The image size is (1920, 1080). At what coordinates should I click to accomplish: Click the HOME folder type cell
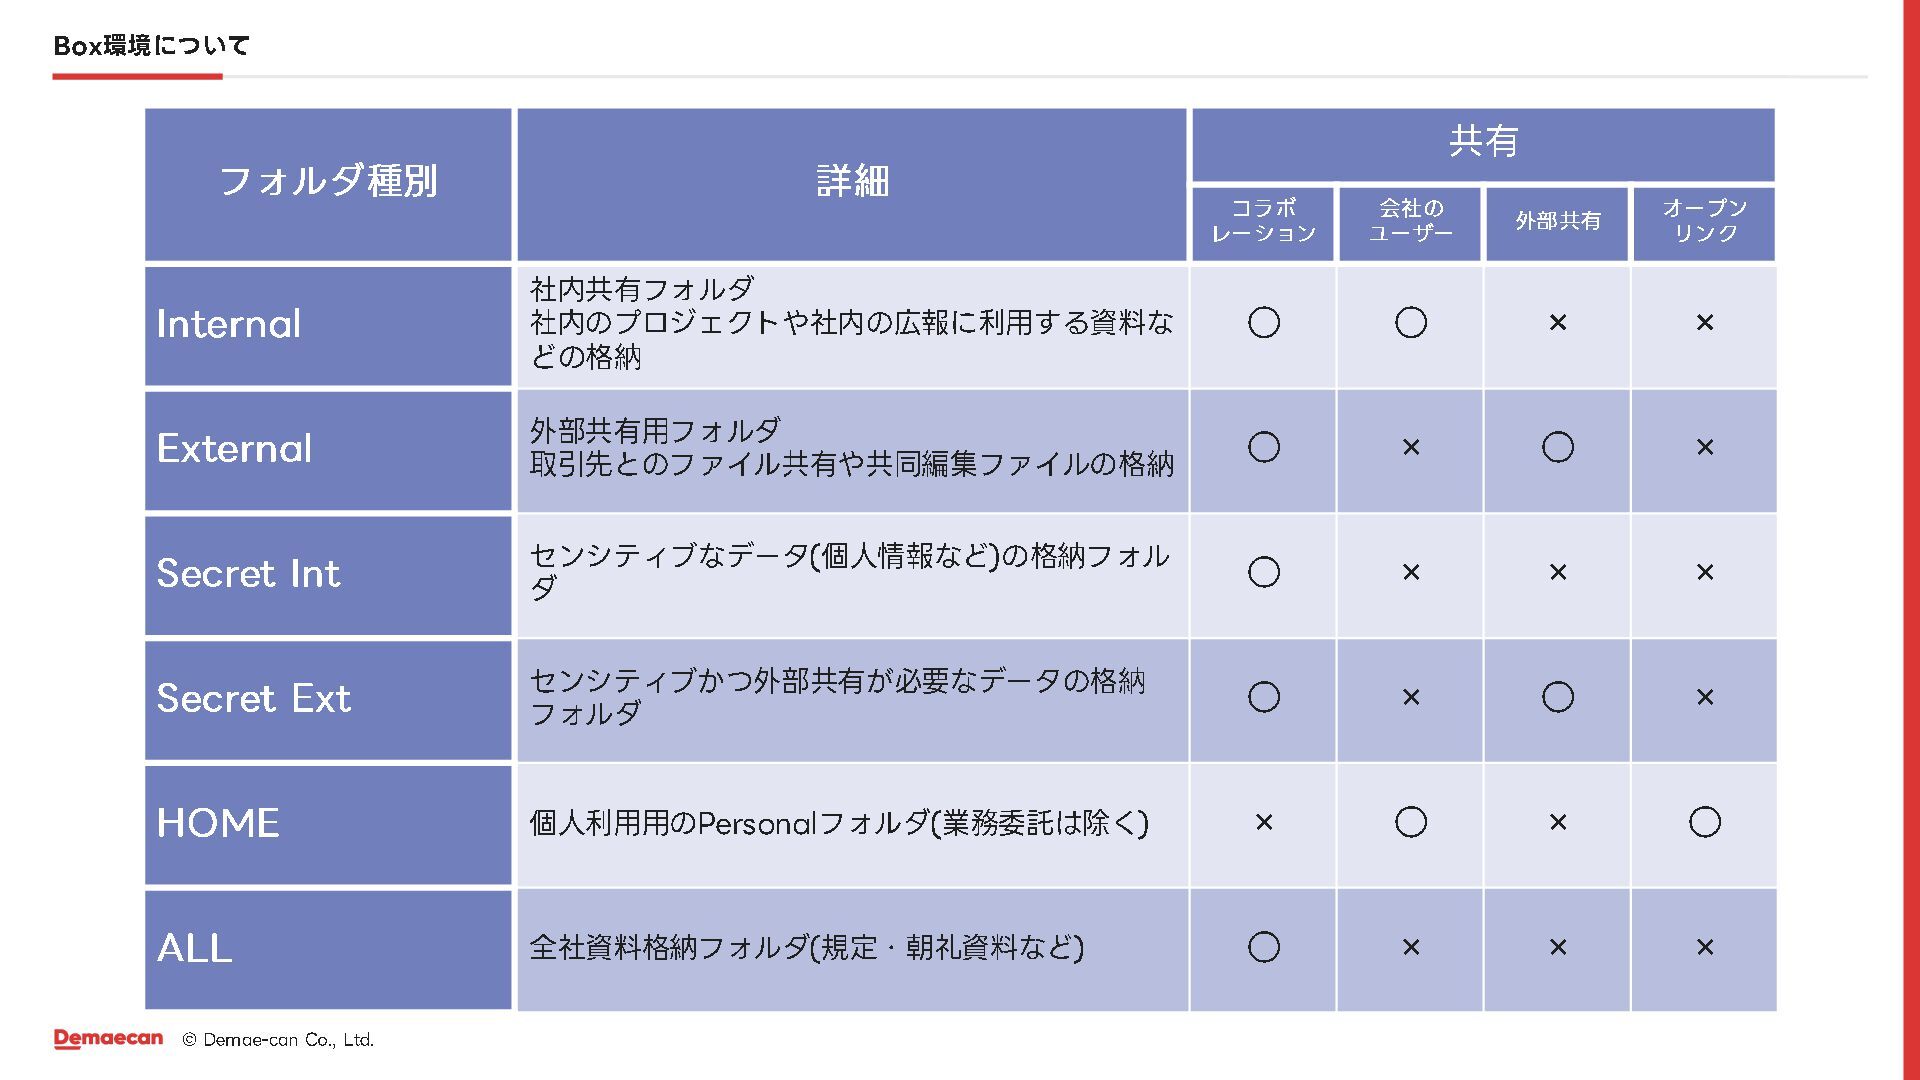(328, 825)
